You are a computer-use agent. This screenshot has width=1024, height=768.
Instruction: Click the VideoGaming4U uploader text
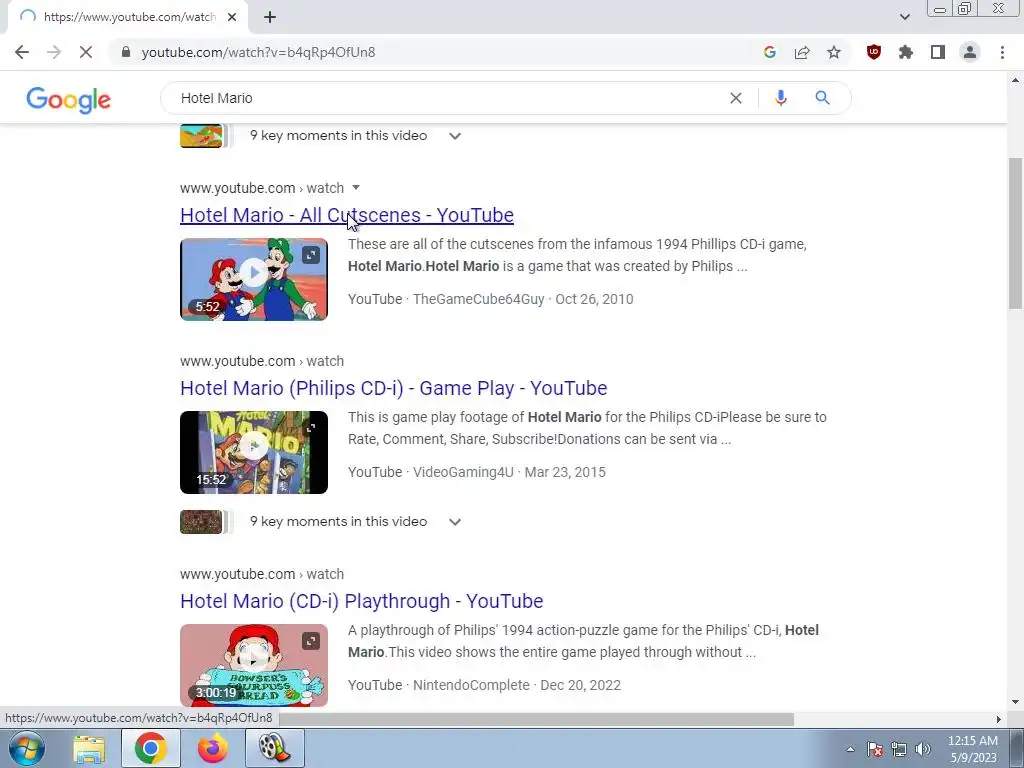[463, 472]
